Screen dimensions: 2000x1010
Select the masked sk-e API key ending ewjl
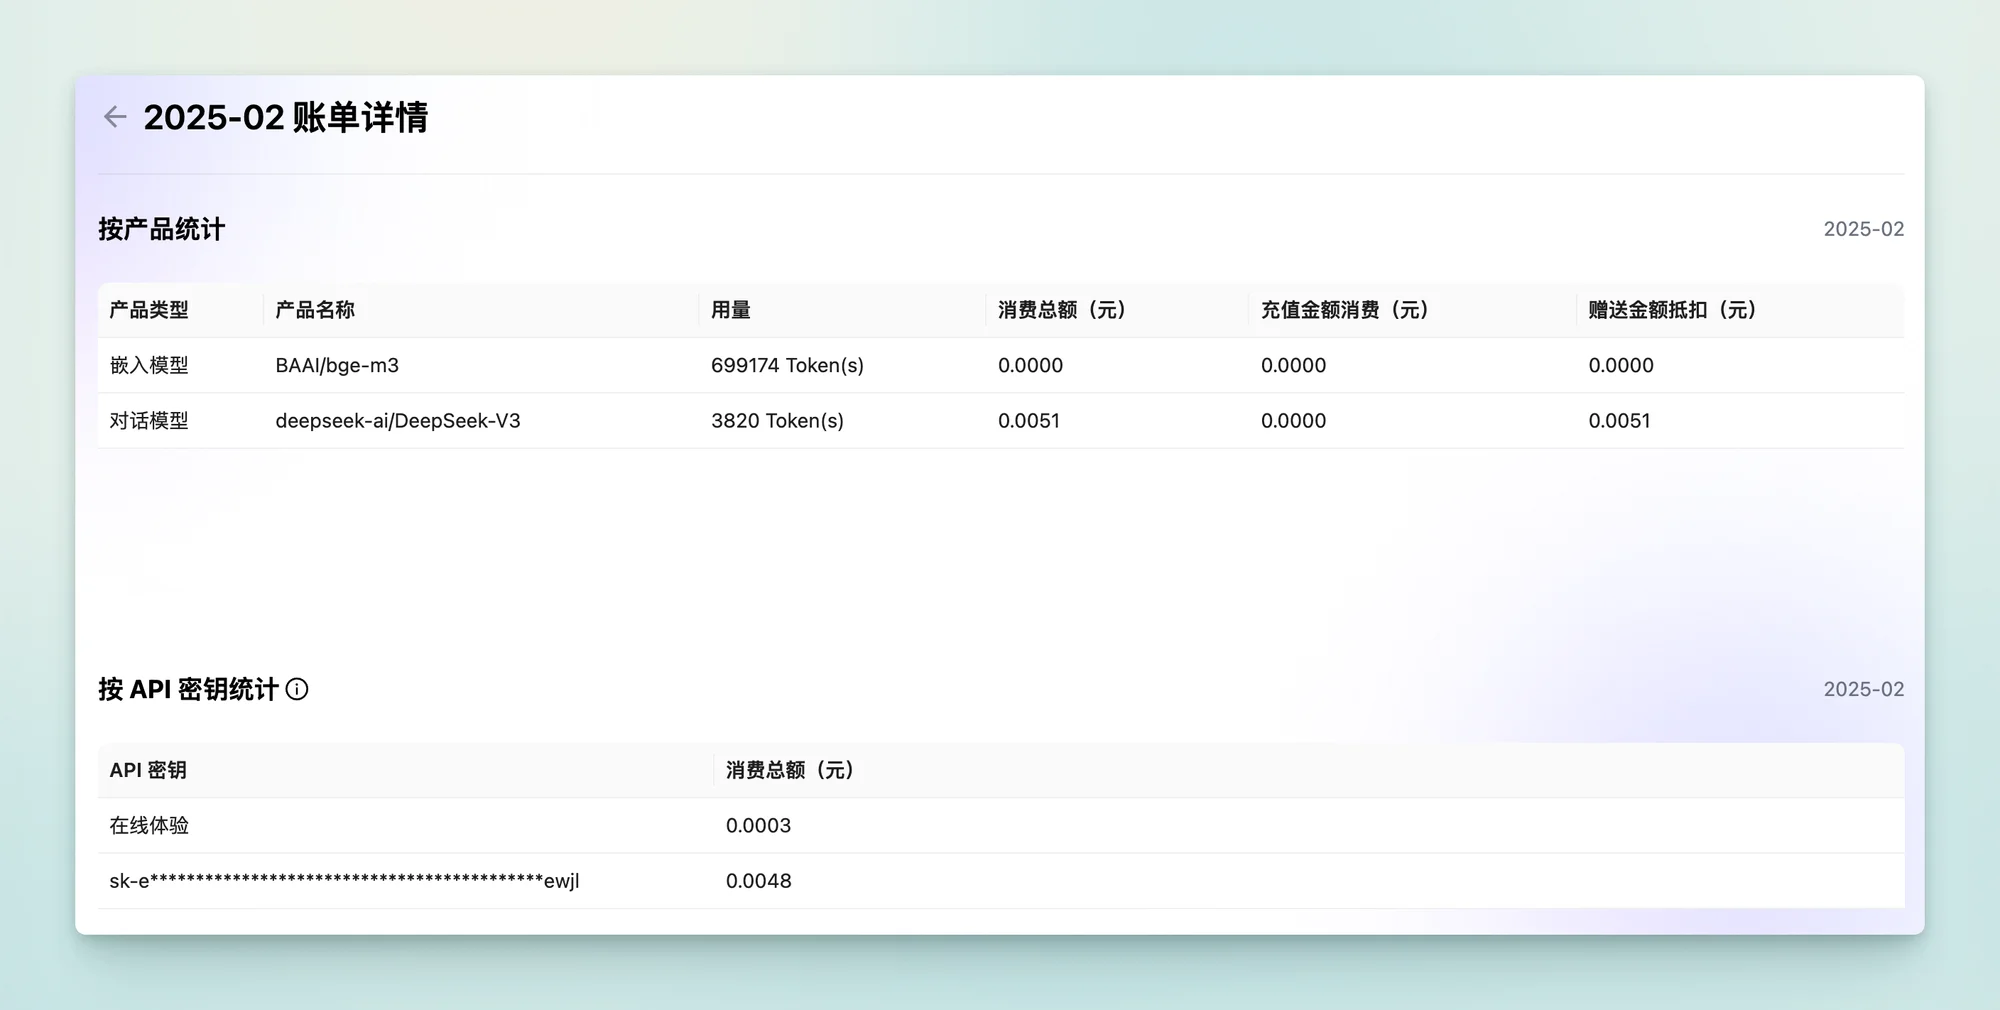click(x=344, y=881)
